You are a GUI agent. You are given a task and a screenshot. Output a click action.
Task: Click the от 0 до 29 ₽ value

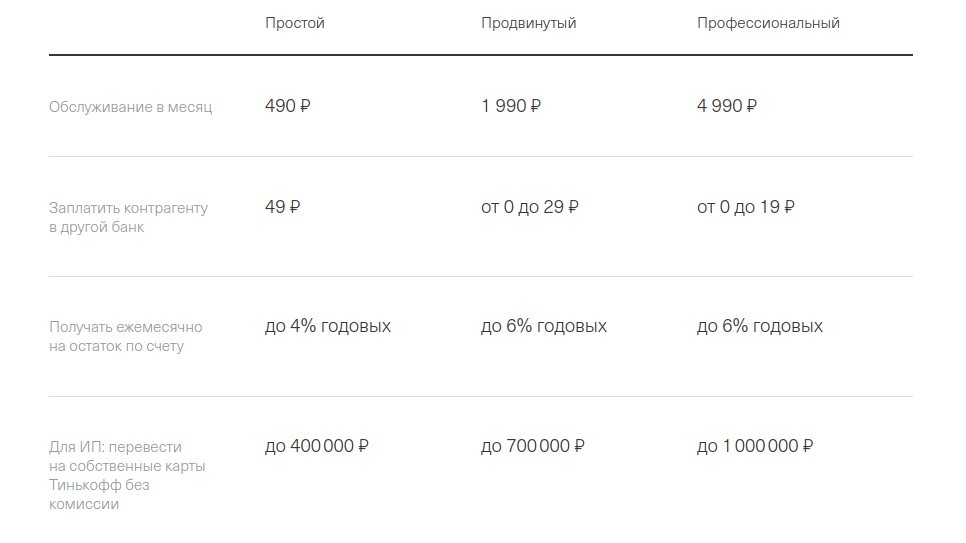click(x=530, y=207)
